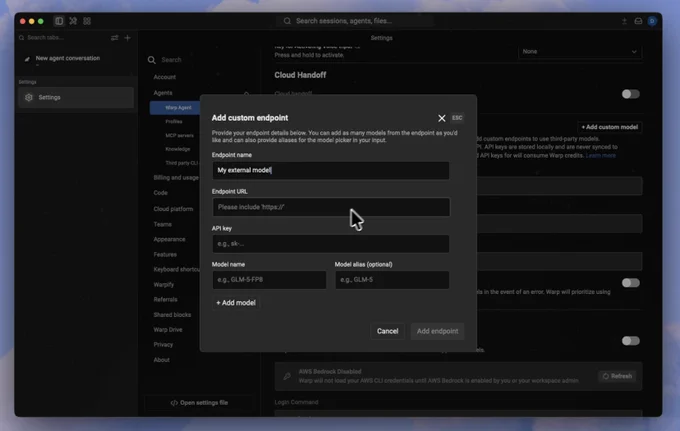Open About settings

(161, 360)
